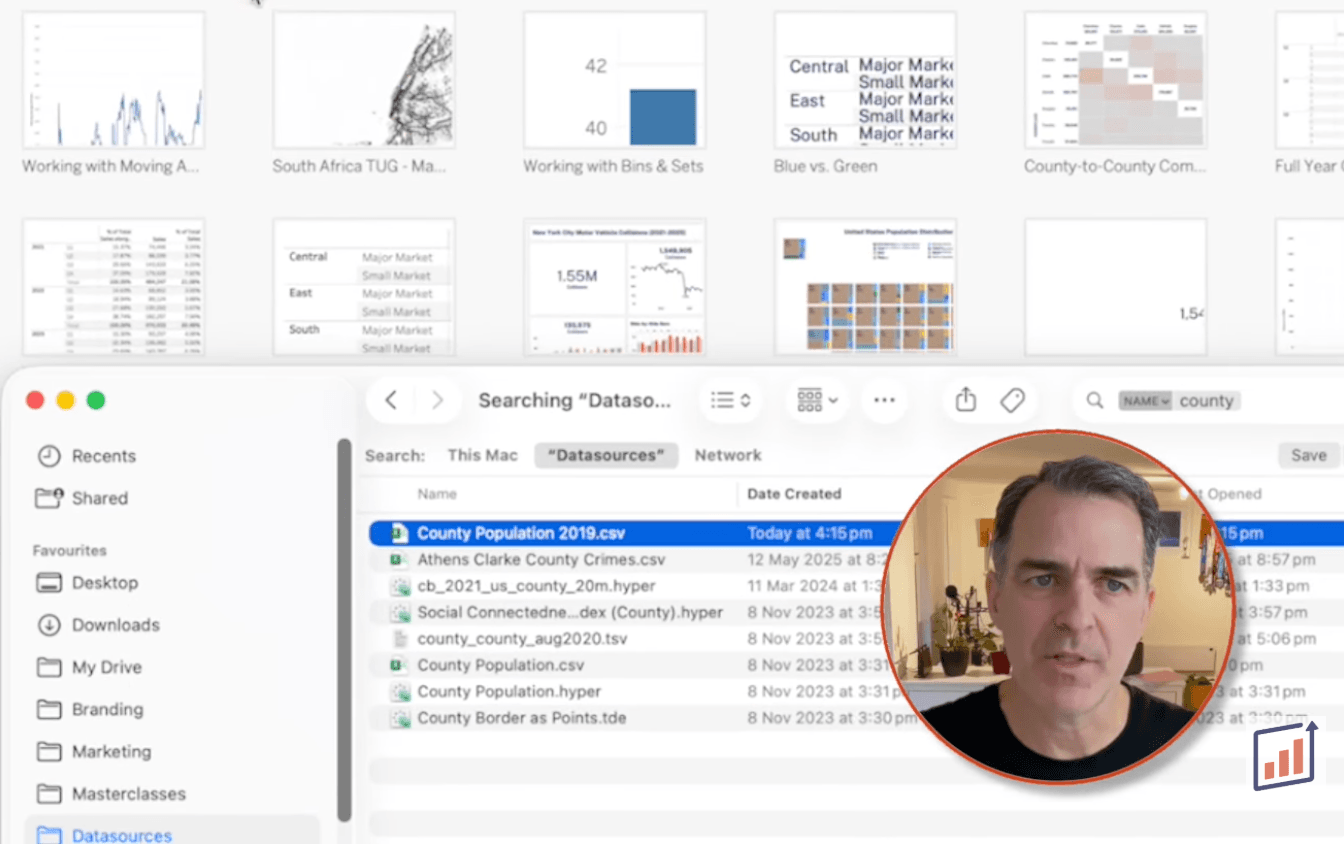
Task: Open Recents in the Finder sidebar
Action: pyautogui.click(x=102, y=456)
